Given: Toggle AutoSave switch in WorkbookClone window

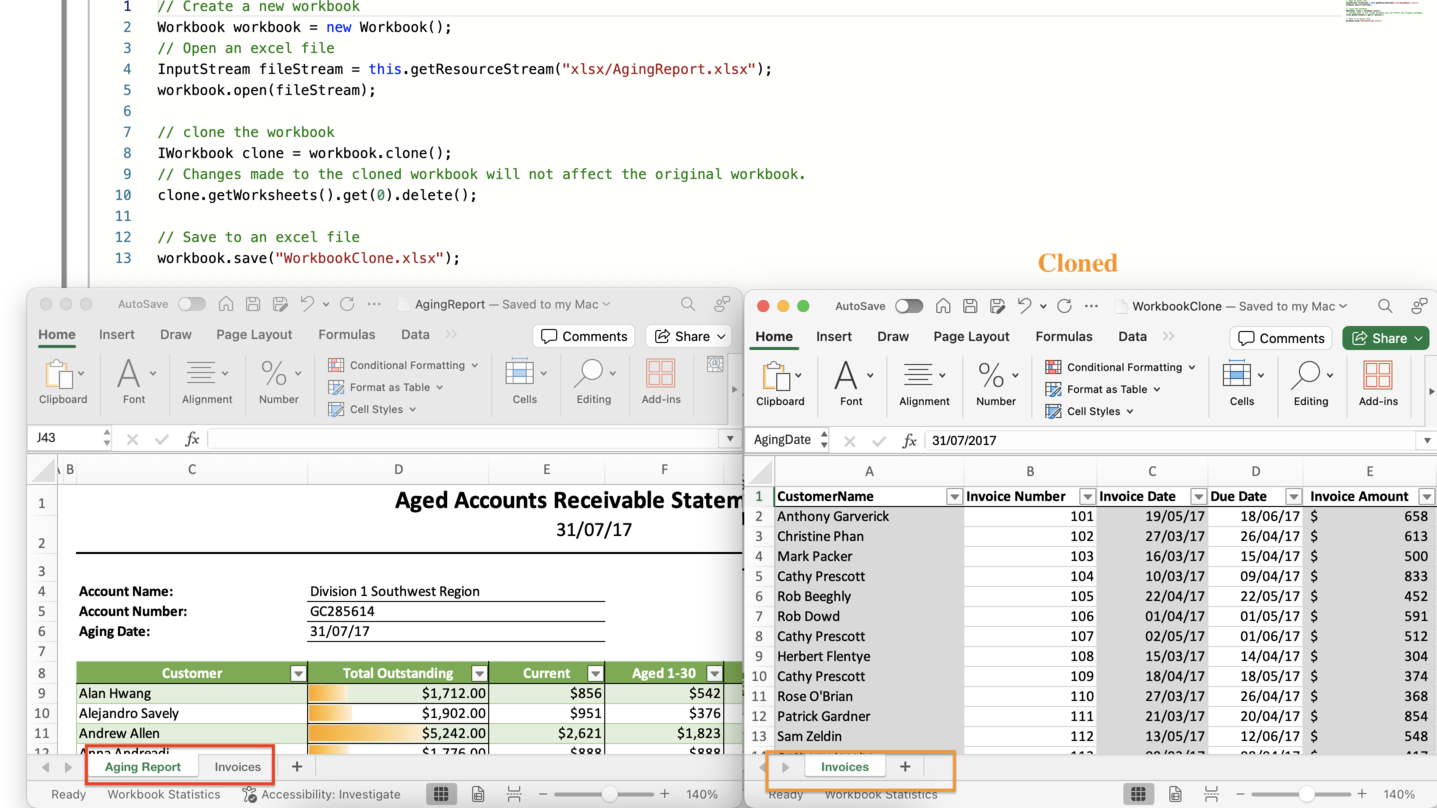Looking at the screenshot, I should tap(909, 306).
